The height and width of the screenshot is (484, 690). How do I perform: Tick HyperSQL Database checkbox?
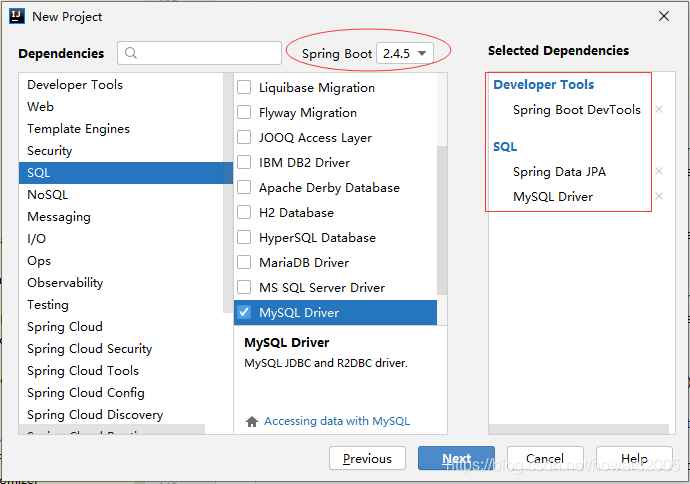244,238
